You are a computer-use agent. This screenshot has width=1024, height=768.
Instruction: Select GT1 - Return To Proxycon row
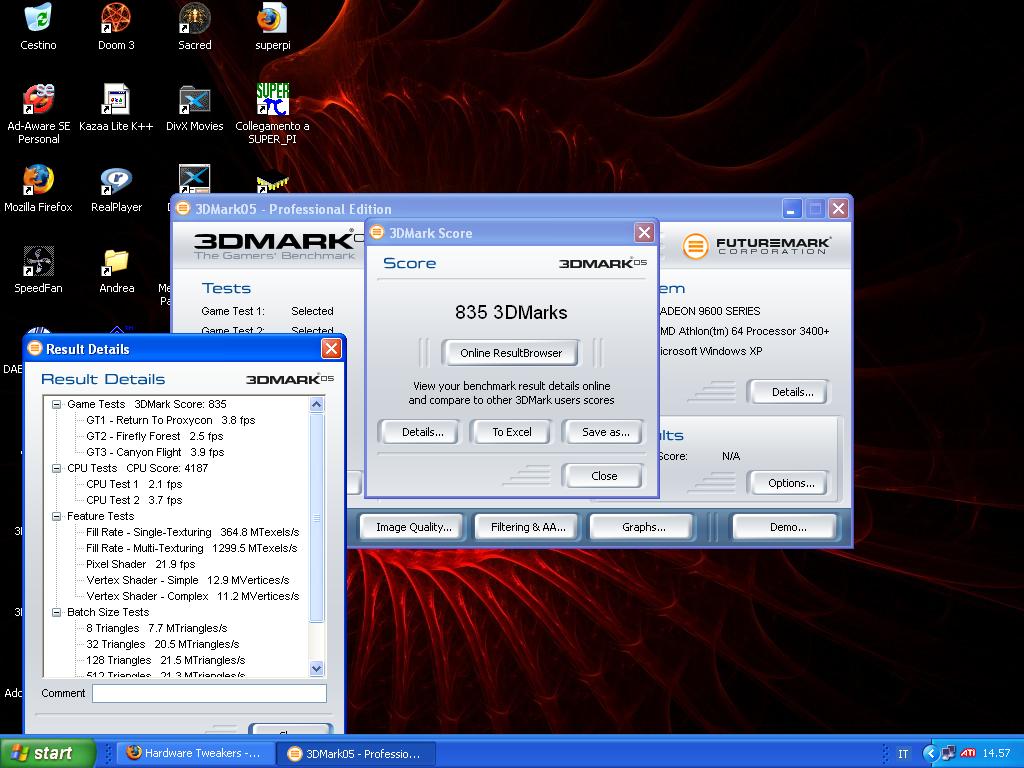(170, 420)
